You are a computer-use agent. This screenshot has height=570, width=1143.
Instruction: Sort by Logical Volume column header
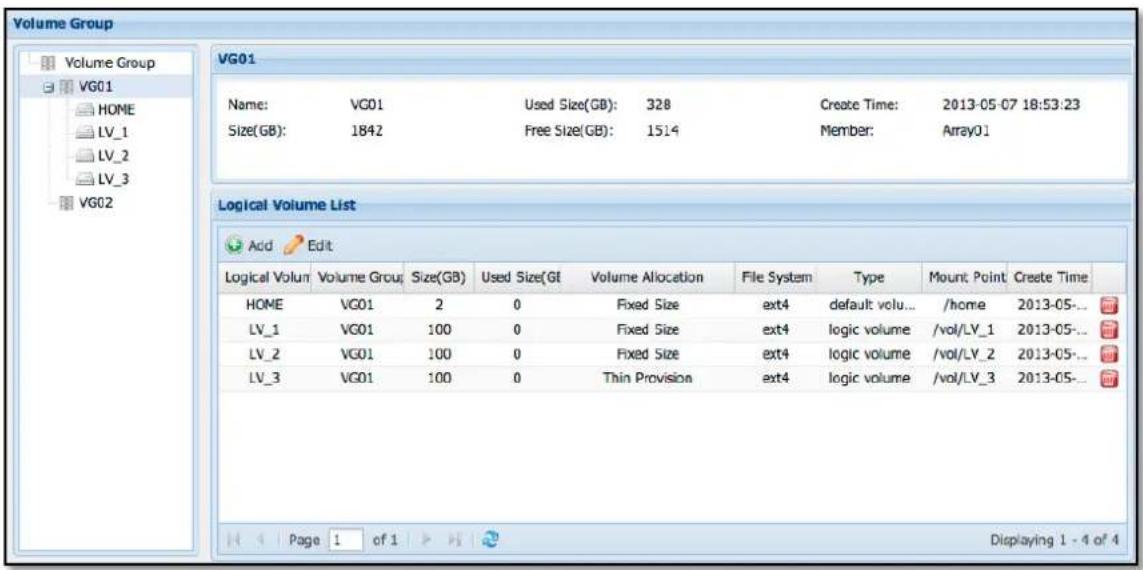266,278
